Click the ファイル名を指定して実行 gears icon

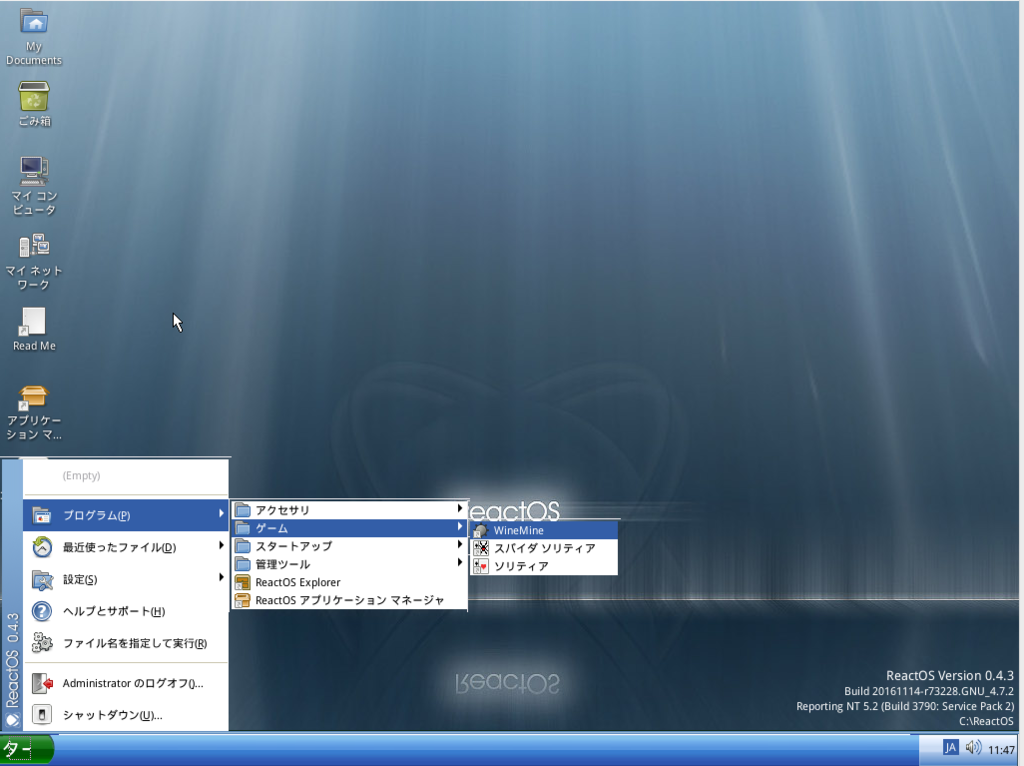pyautogui.click(x=42, y=643)
